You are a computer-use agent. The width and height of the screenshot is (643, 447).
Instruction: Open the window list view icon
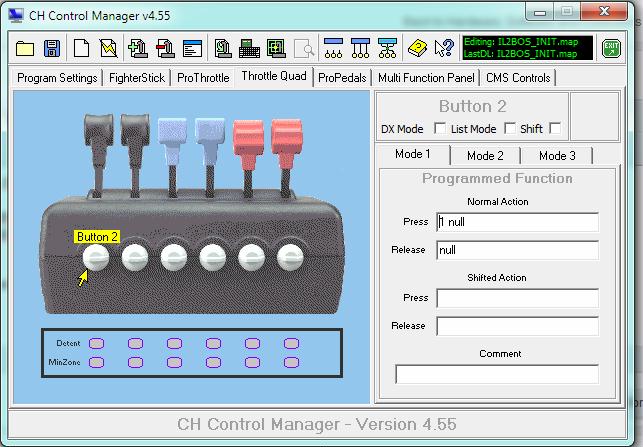[192, 48]
